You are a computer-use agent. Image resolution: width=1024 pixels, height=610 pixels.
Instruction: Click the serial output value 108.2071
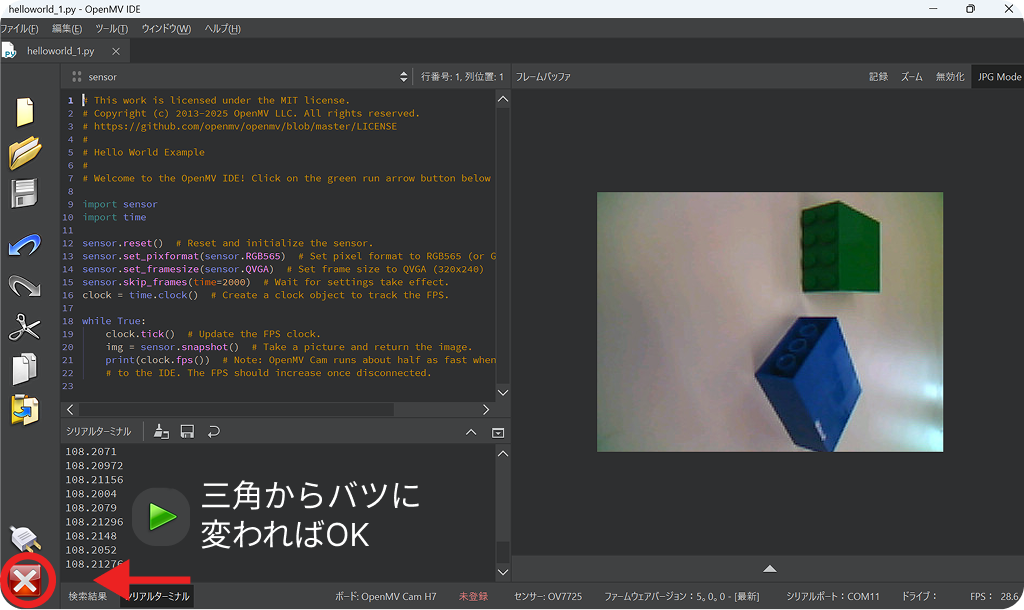[x=91, y=451]
